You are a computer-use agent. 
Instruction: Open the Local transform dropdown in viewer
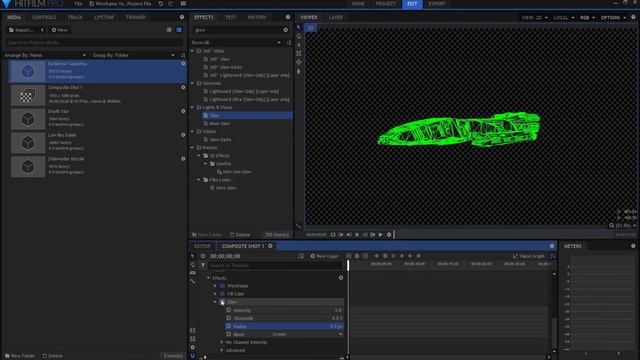(x=564, y=18)
